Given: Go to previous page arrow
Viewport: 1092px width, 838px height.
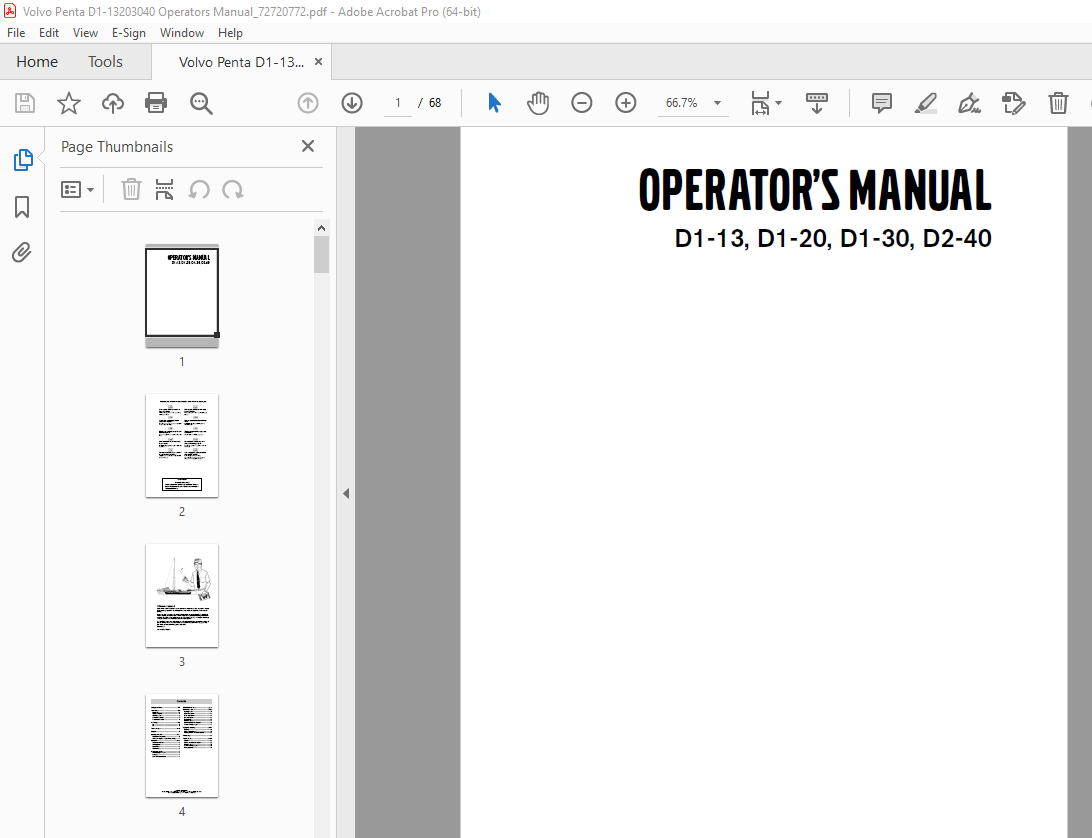Looking at the screenshot, I should (x=308, y=103).
